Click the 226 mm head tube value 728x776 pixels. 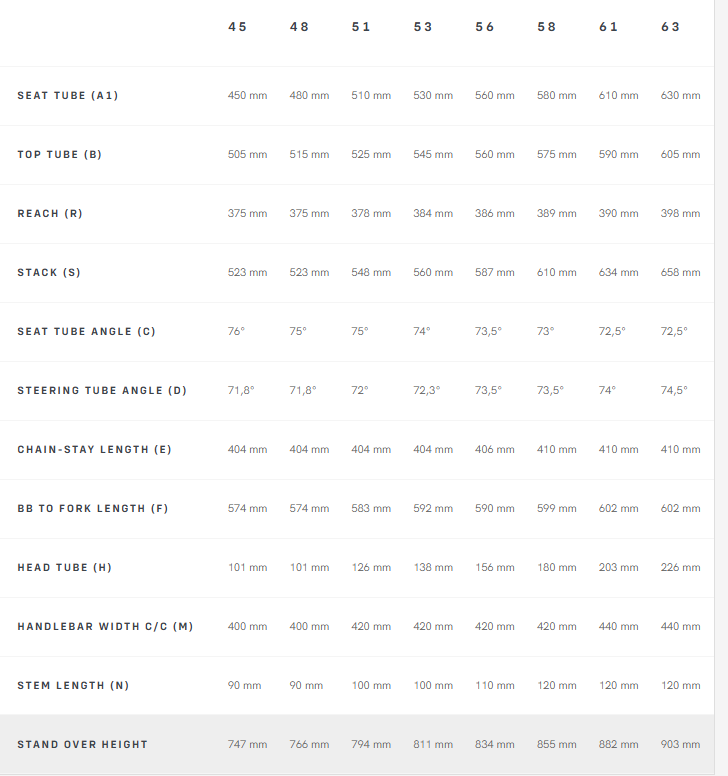(x=681, y=568)
